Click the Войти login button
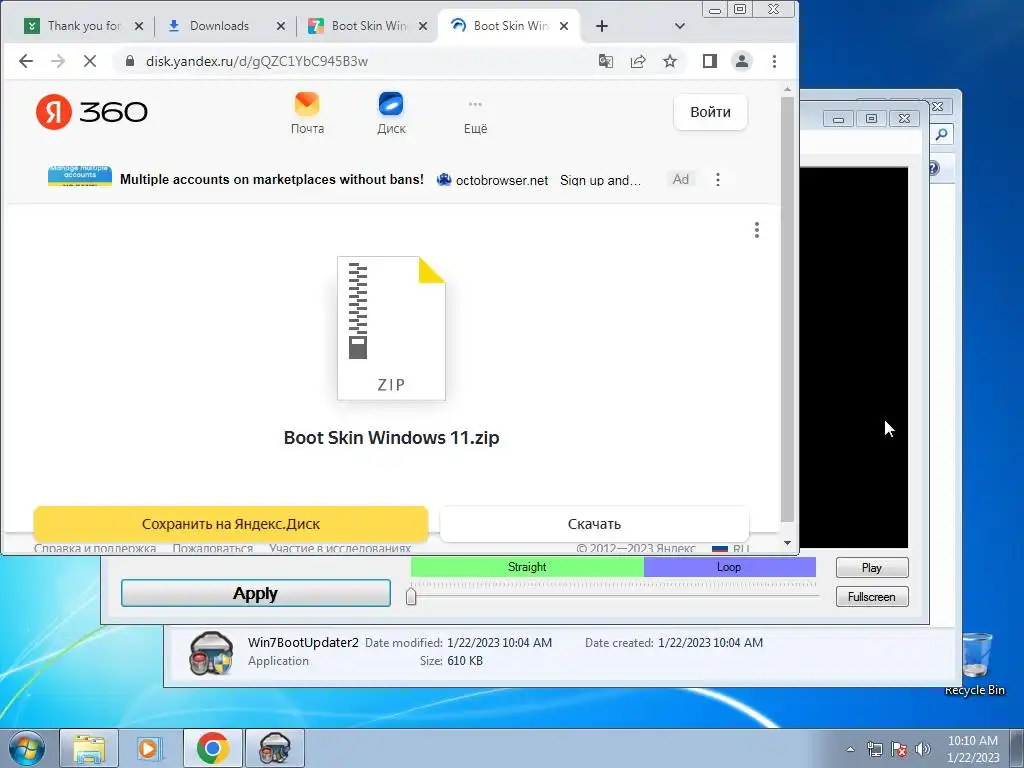 (x=711, y=112)
